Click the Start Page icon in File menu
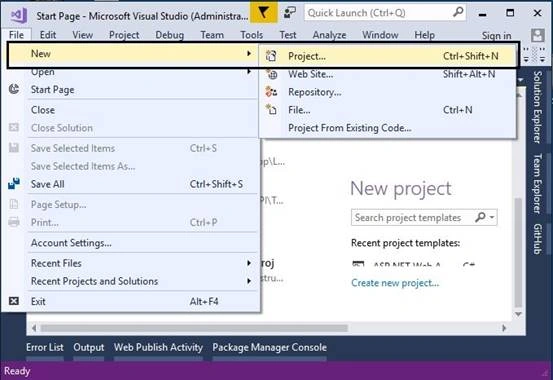553x380 pixels. tap(14, 89)
